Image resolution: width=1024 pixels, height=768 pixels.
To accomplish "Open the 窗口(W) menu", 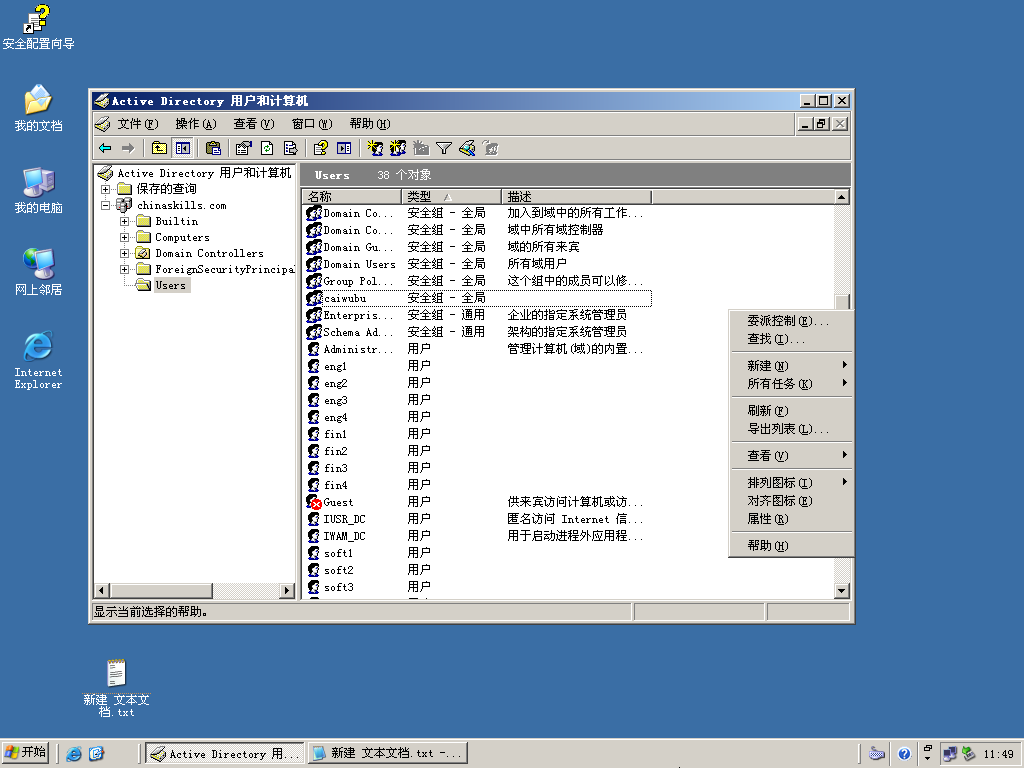I will [312, 124].
